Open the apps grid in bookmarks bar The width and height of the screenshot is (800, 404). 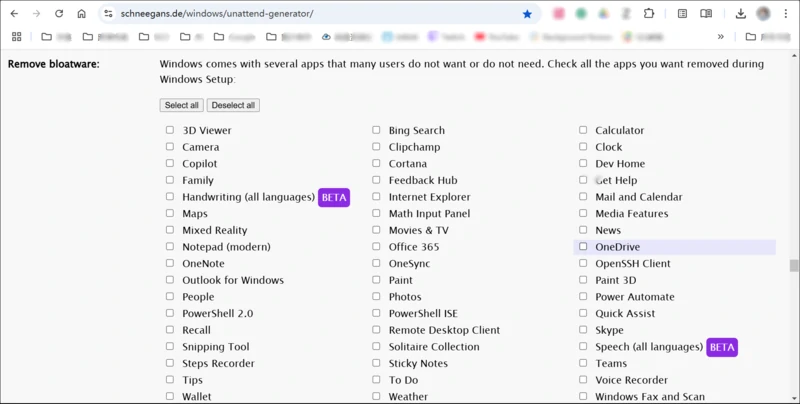[x=16, y=37]
